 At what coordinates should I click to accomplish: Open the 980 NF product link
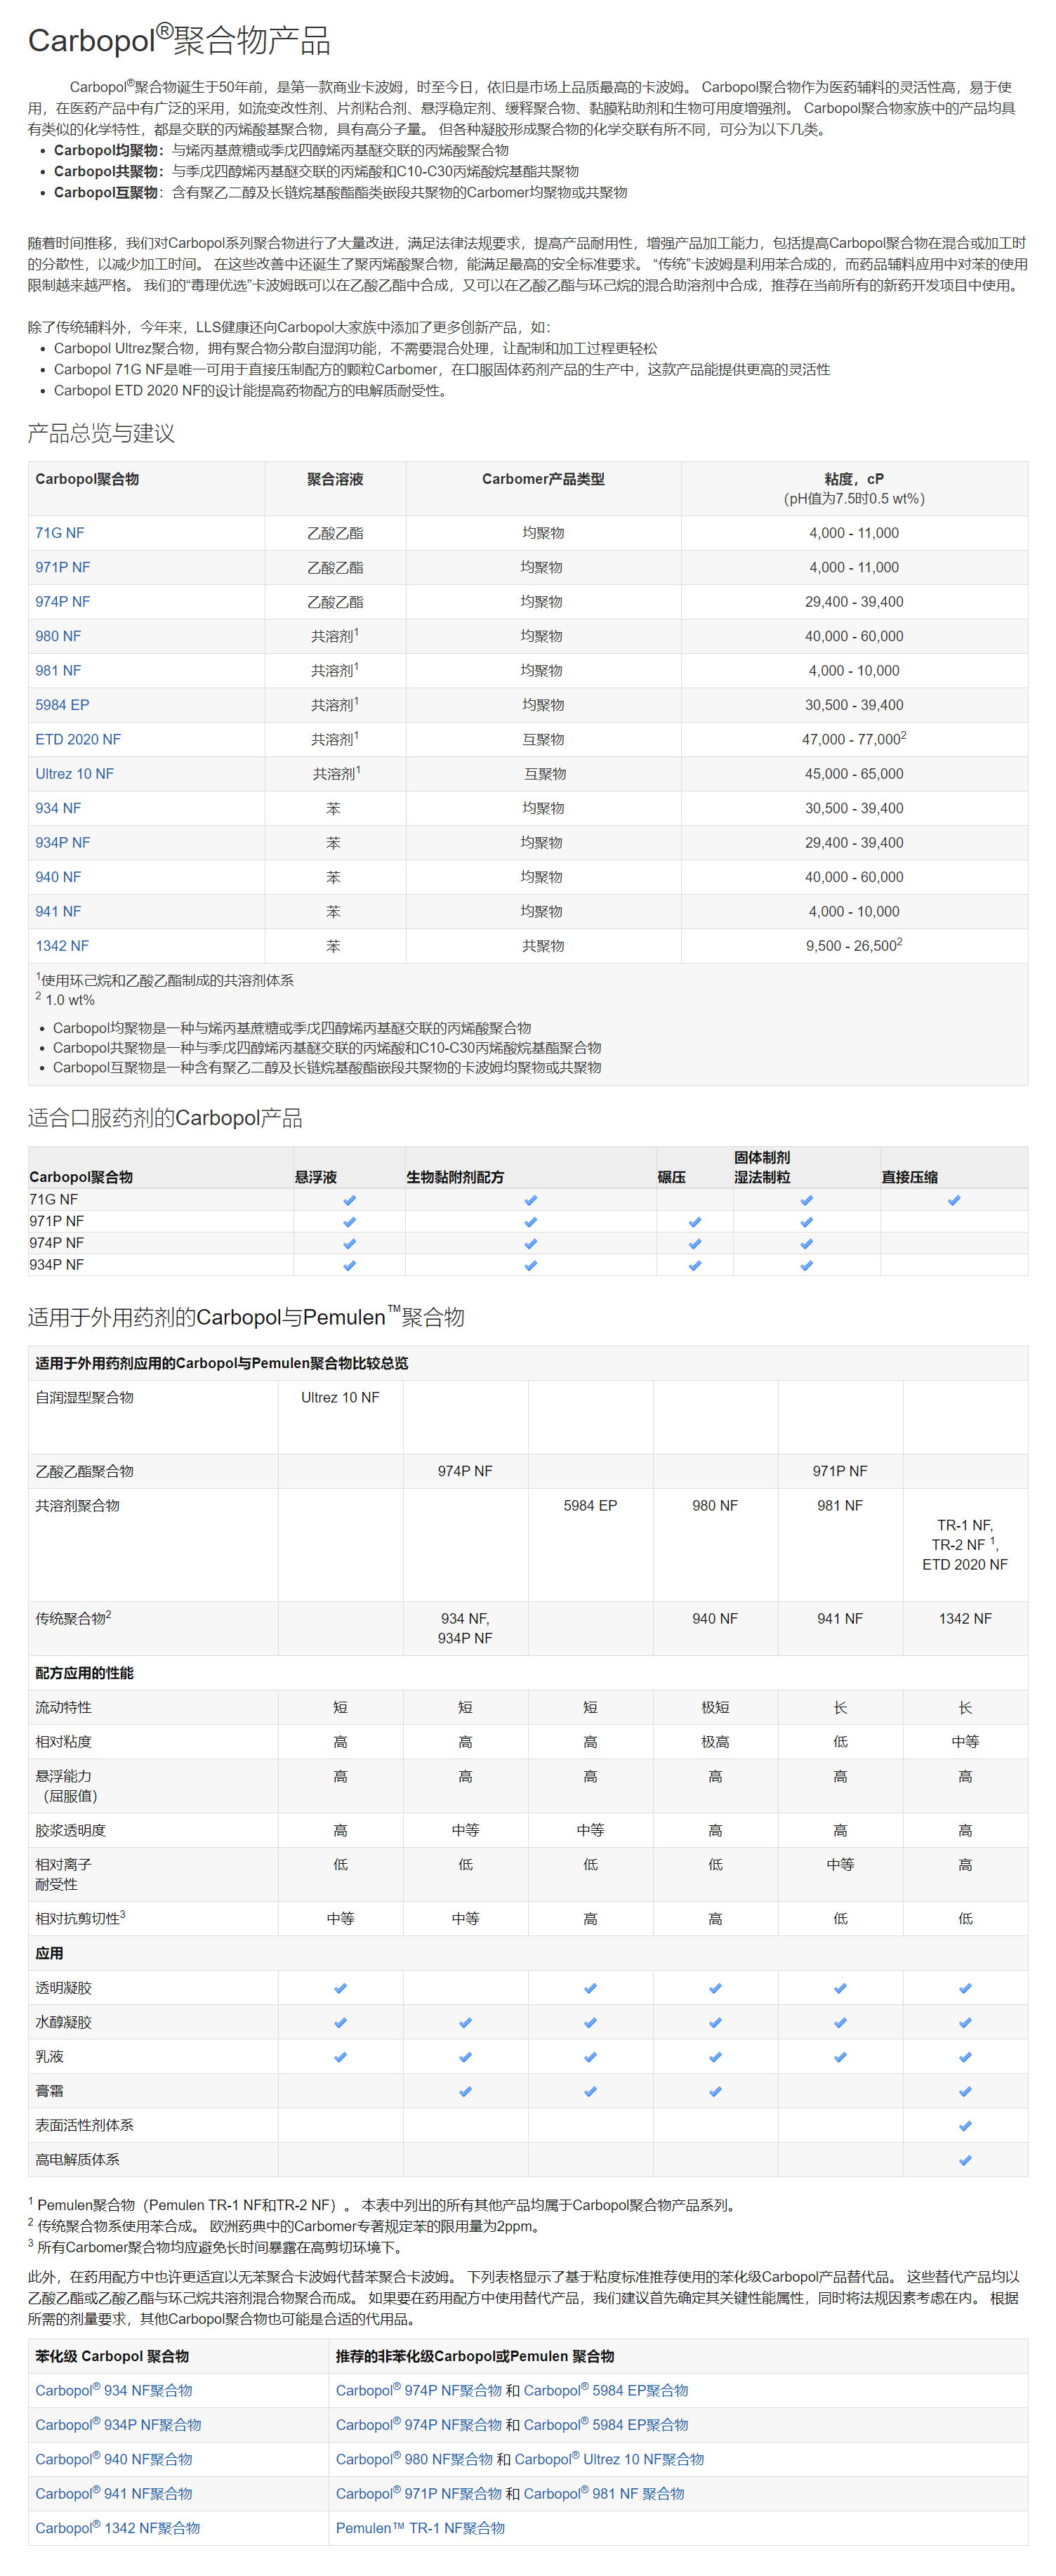[x=58, y=636]
